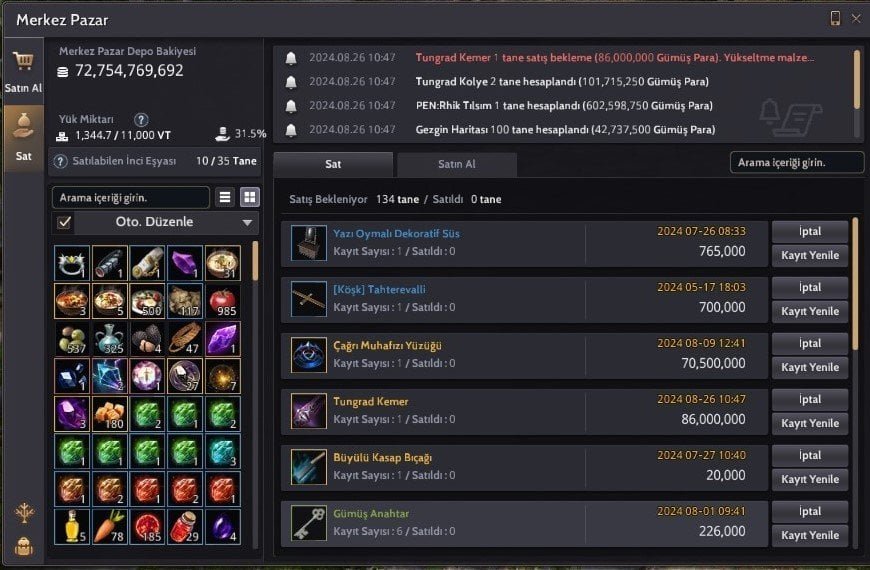Toggle the Oto. Düzenle checkbox

pos(64,223)
